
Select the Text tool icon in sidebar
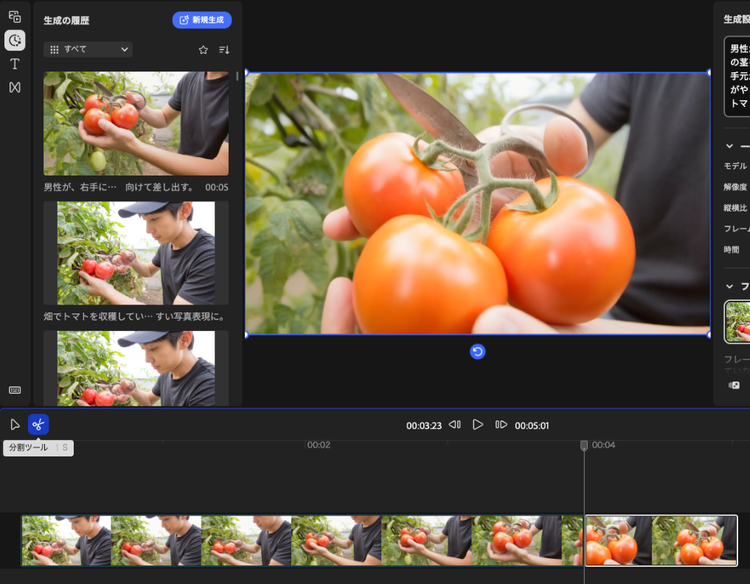[15, 64]
